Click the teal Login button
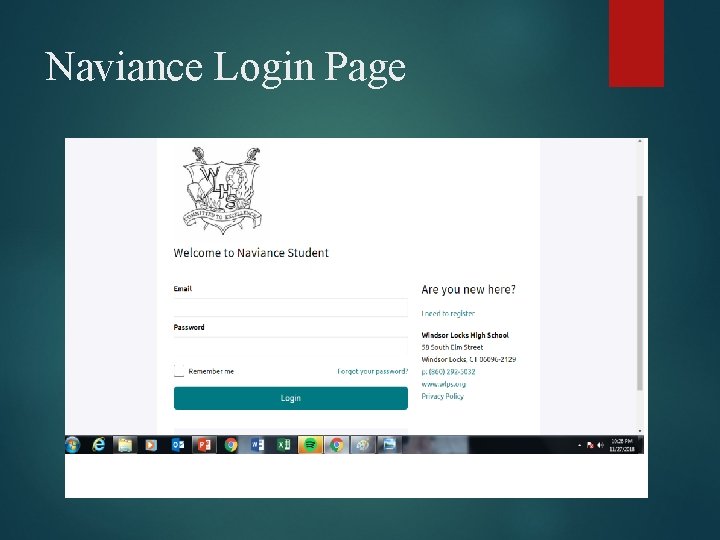The image size is (720, 540). tap(291, 398)
